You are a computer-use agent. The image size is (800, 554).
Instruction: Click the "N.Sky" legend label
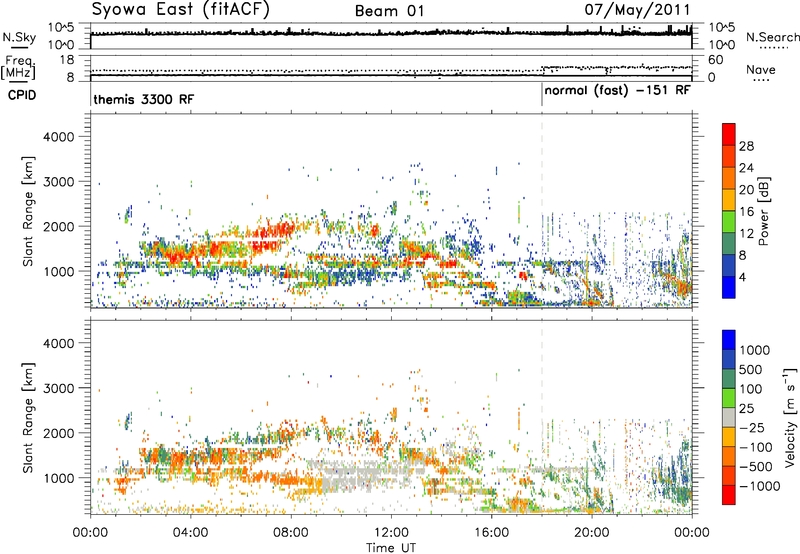[x=19, y=37]
